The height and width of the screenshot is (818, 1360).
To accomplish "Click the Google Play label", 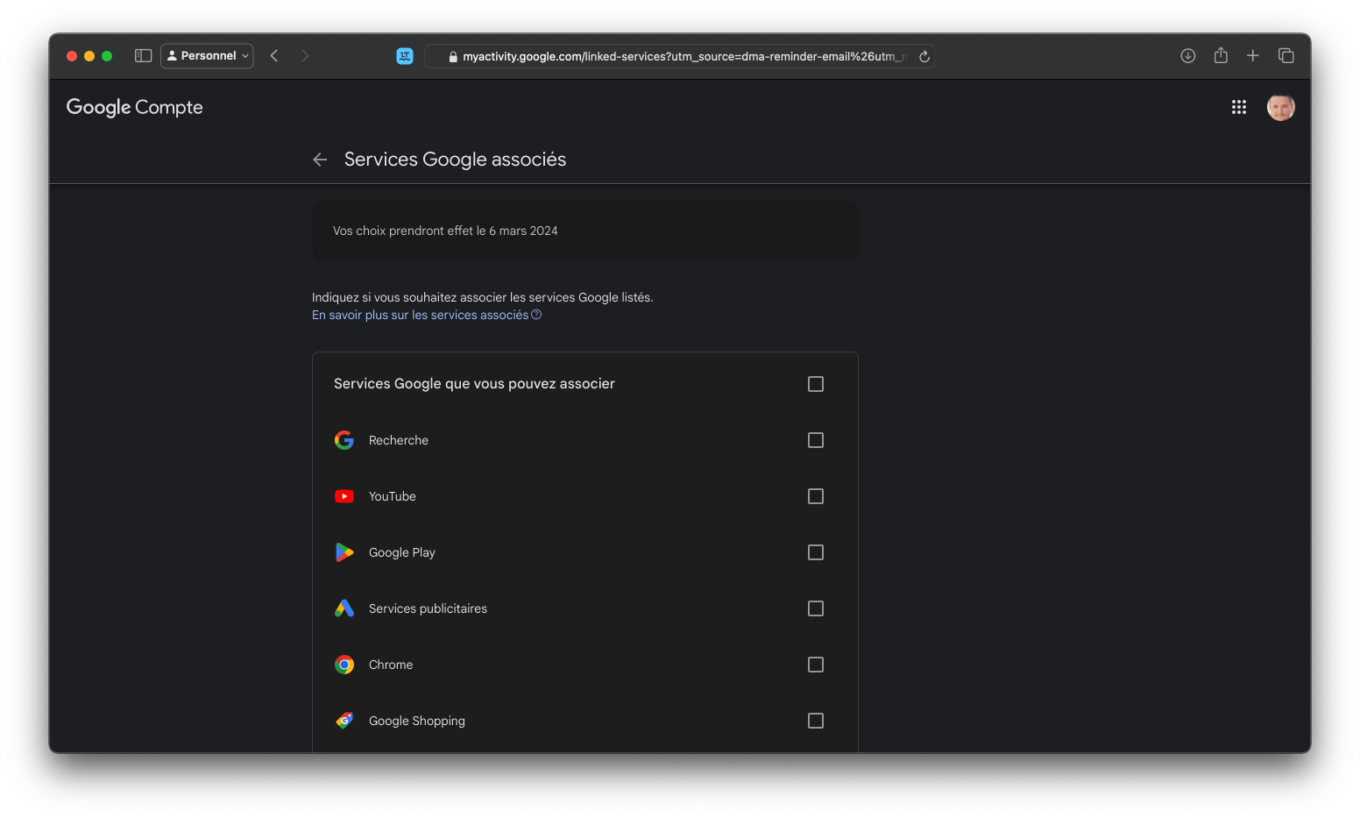I will point(402,552).
